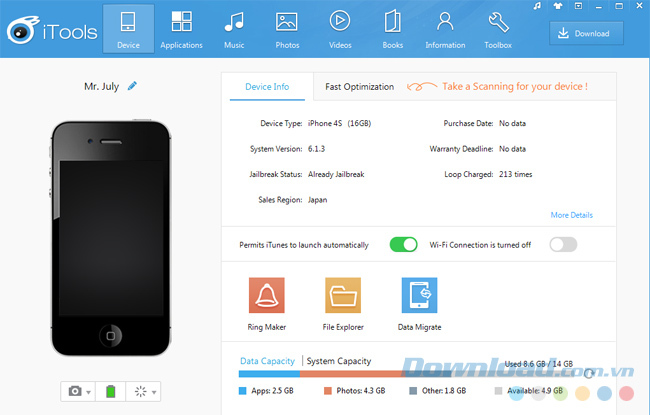Click Take a Scanning for your device

(515, 86)
